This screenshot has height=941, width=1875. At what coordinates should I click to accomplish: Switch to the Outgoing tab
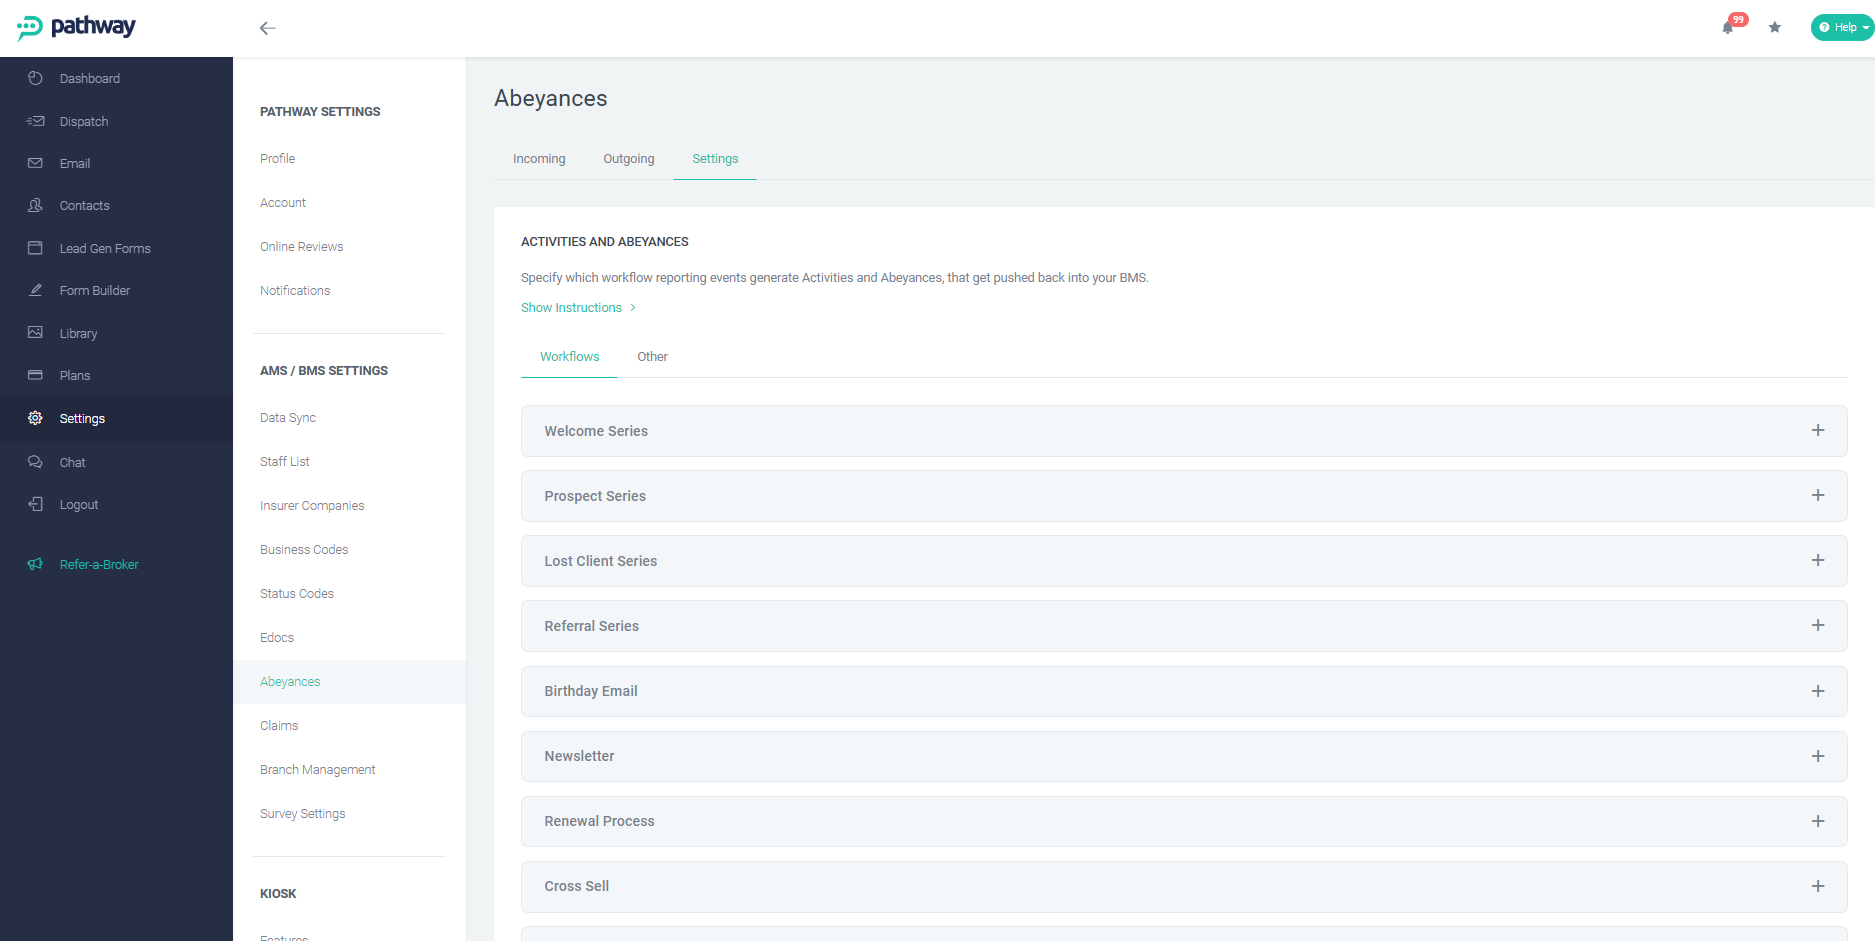pos(628,158)
